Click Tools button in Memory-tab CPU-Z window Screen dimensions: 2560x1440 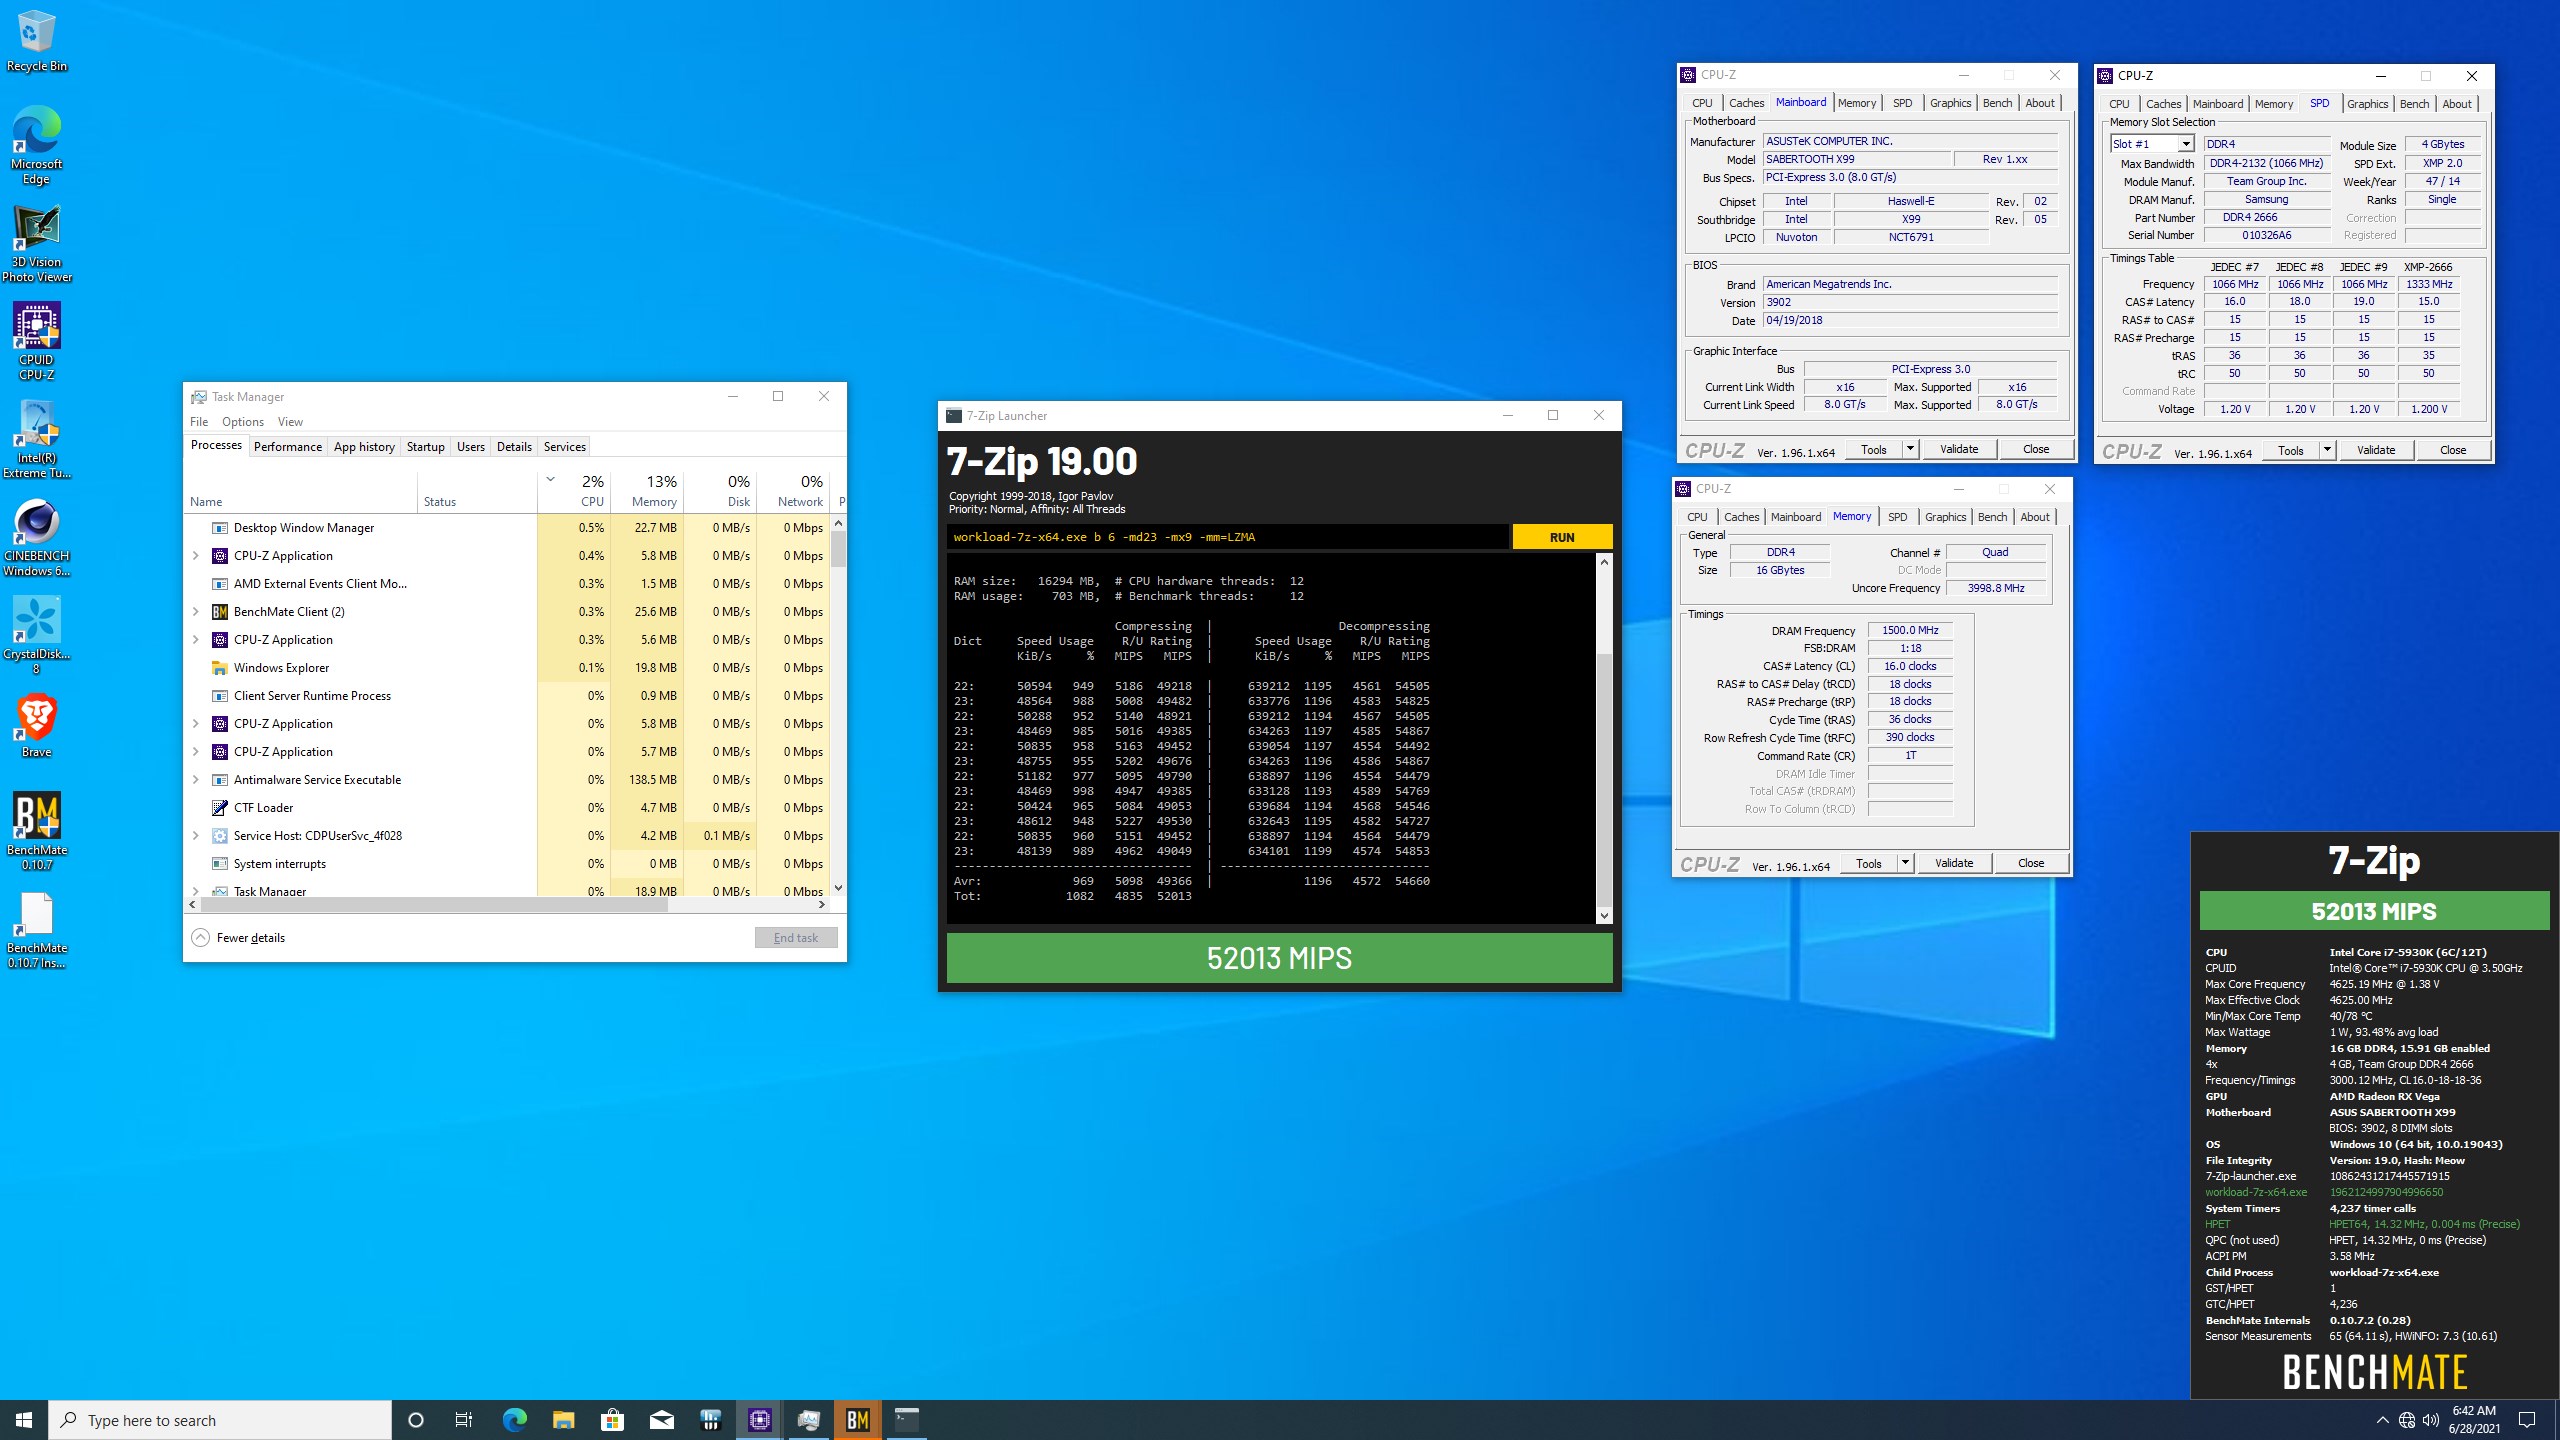pyautogui.click(x=1868, y=863)
